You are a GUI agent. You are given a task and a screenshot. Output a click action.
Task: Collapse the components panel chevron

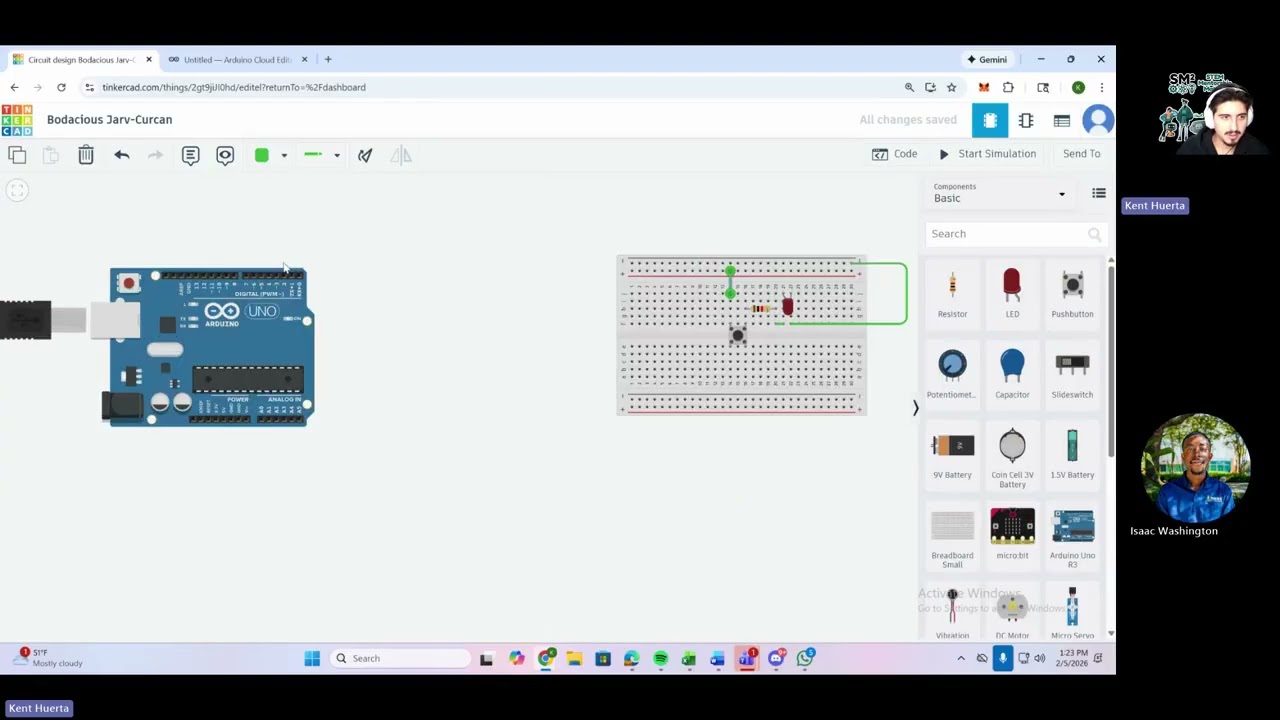coord(915,408)
